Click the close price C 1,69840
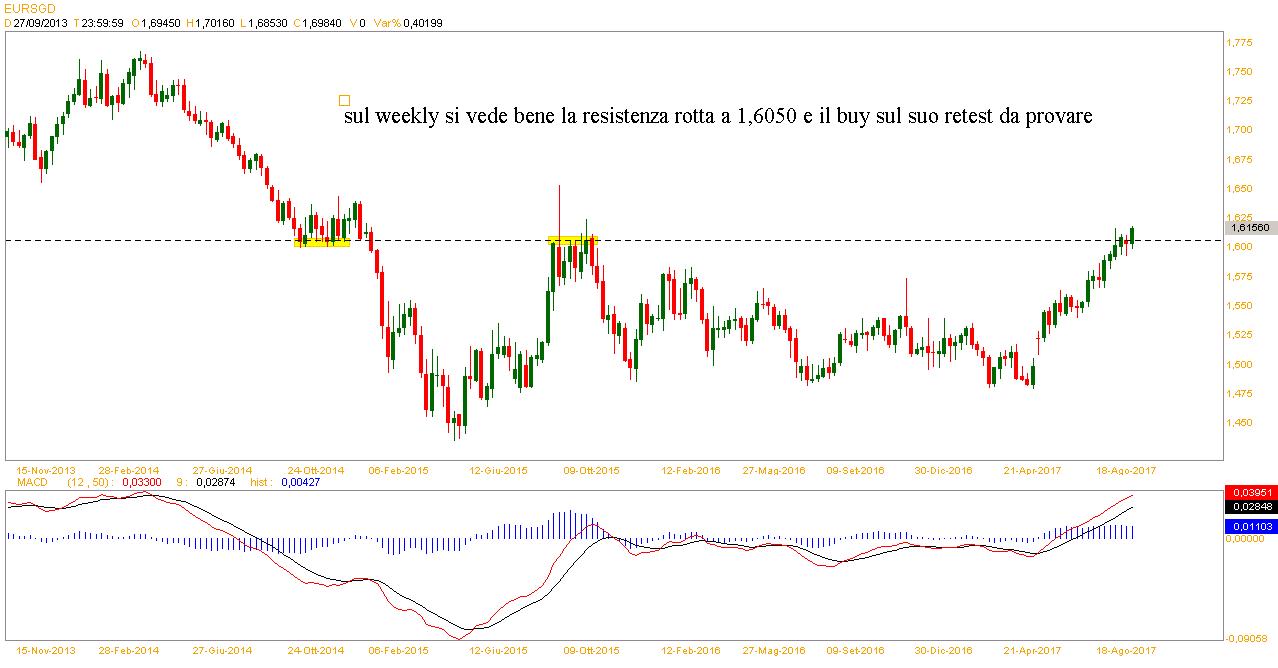Viewport: 1278px width, 668px height. pyautogui.click(x=314, y=24)
